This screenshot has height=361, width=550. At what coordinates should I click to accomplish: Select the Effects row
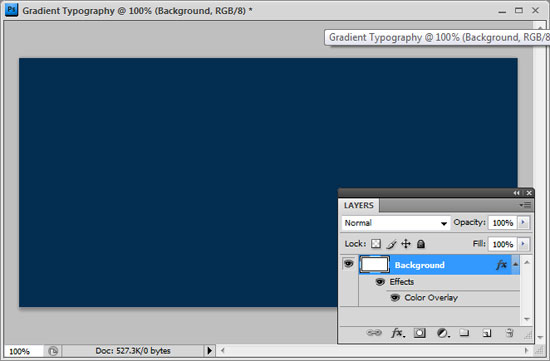pyautogui.click(x=439, y=282)
